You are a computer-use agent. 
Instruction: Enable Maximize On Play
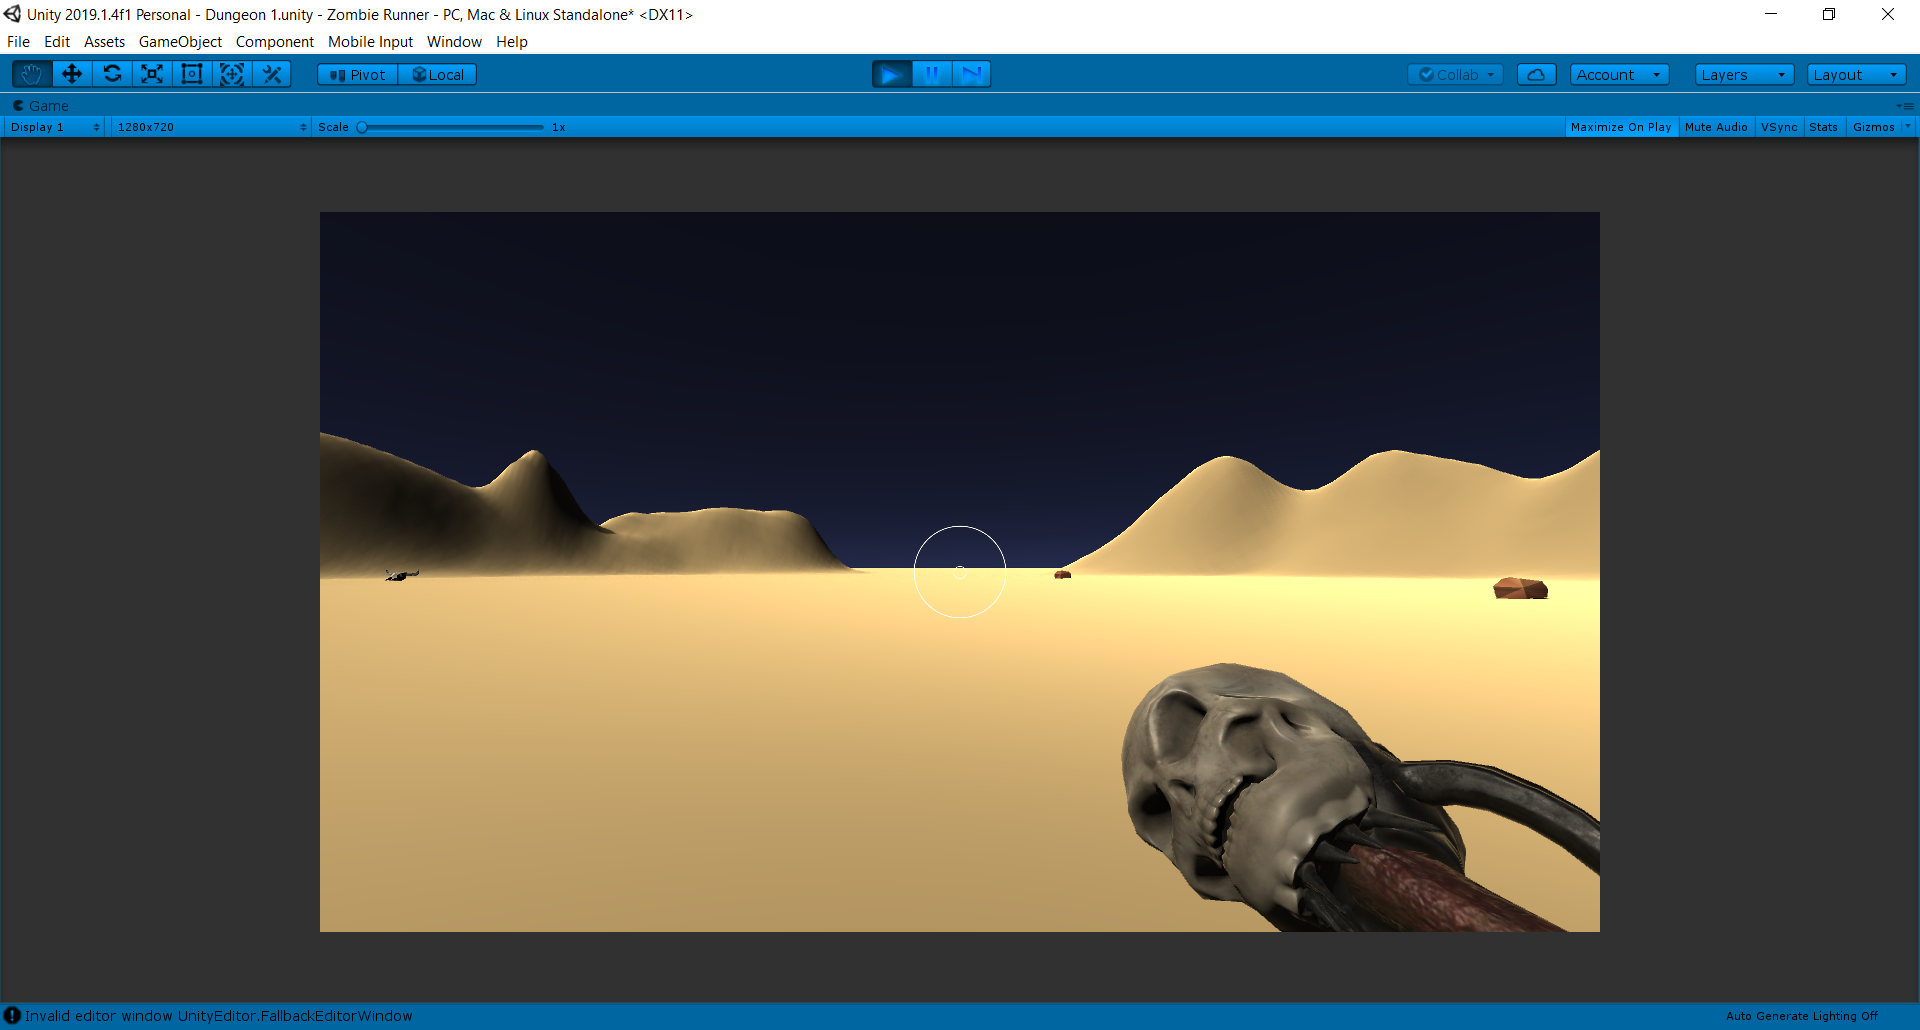pyautogui.click(x=1621, y=127)
